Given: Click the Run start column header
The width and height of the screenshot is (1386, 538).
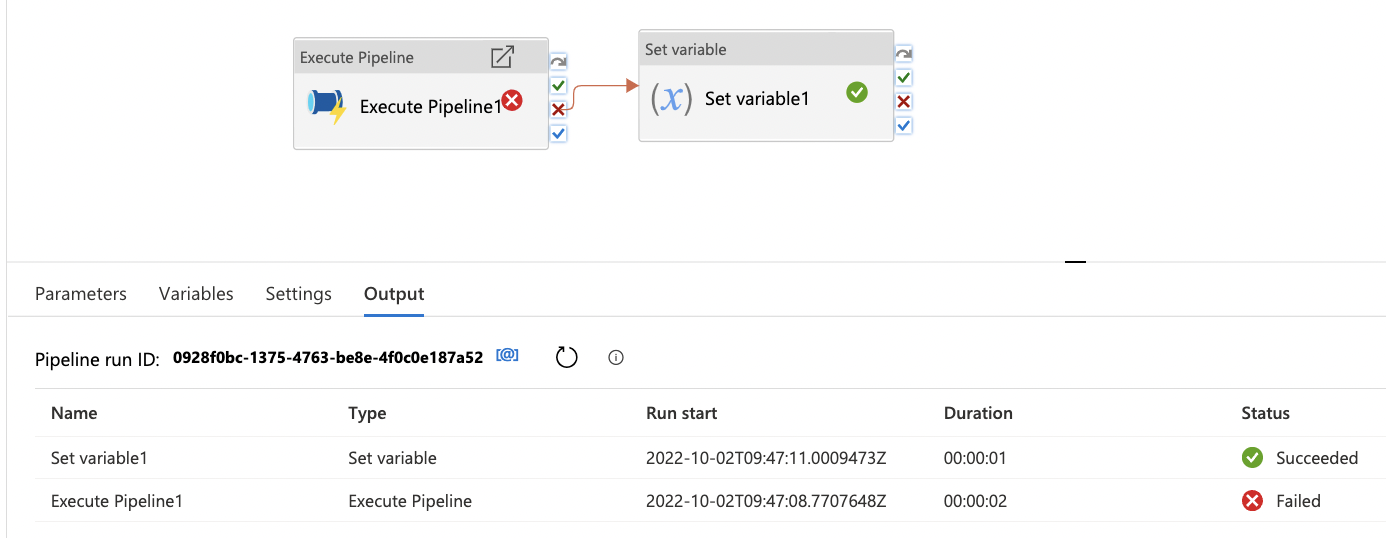Looking at the screenshot, I should (681, 413).
